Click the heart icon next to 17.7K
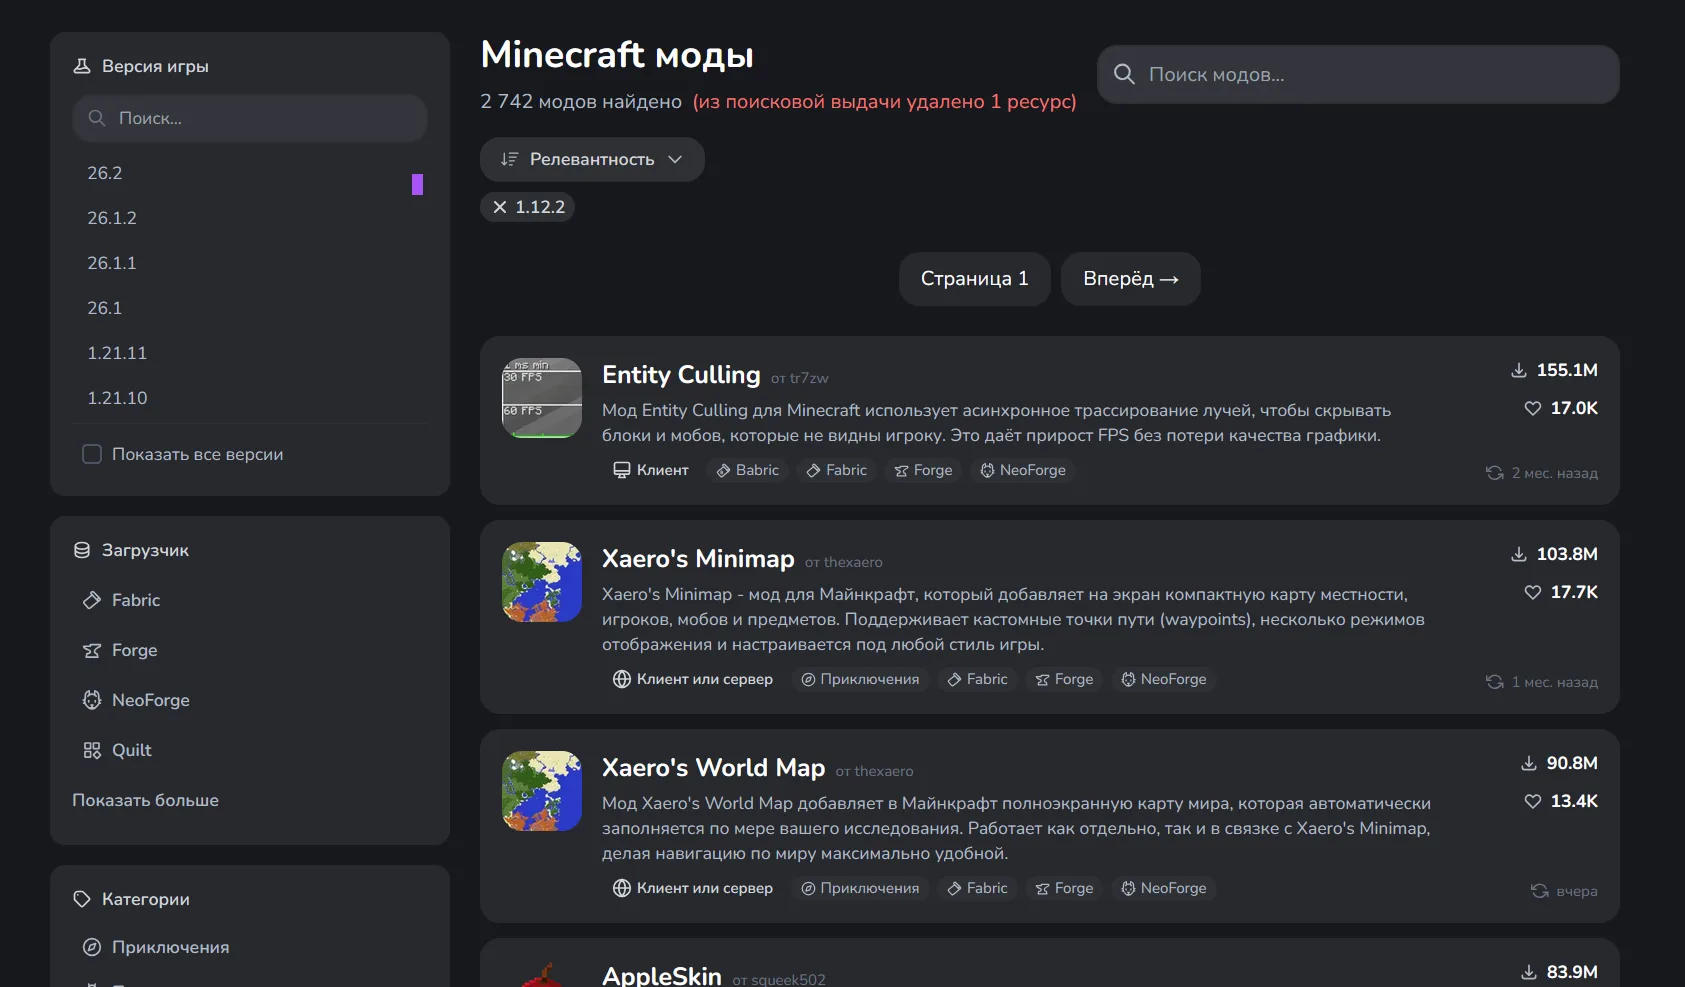 [x=1533, y=592]
